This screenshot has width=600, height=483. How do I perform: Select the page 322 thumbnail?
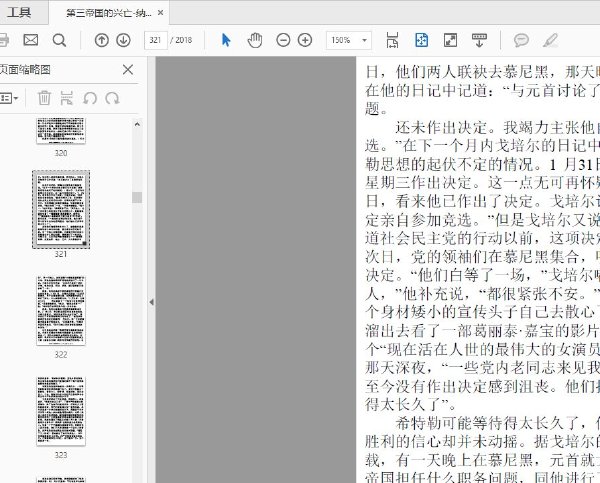coord(61,308)
